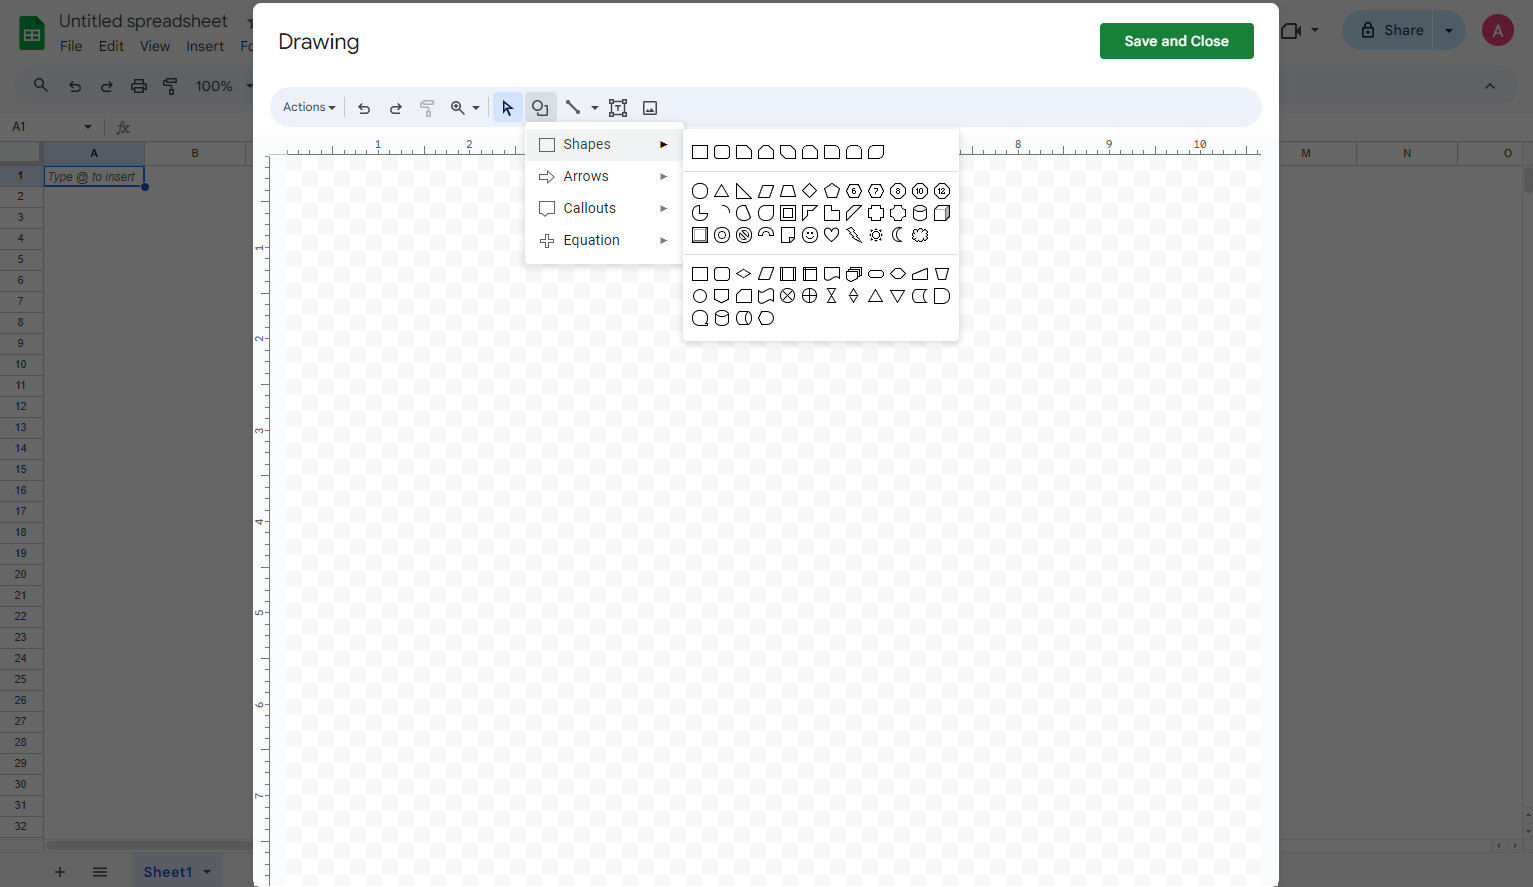Select the shape tool in the toolbar

click(x=540, y=107)
